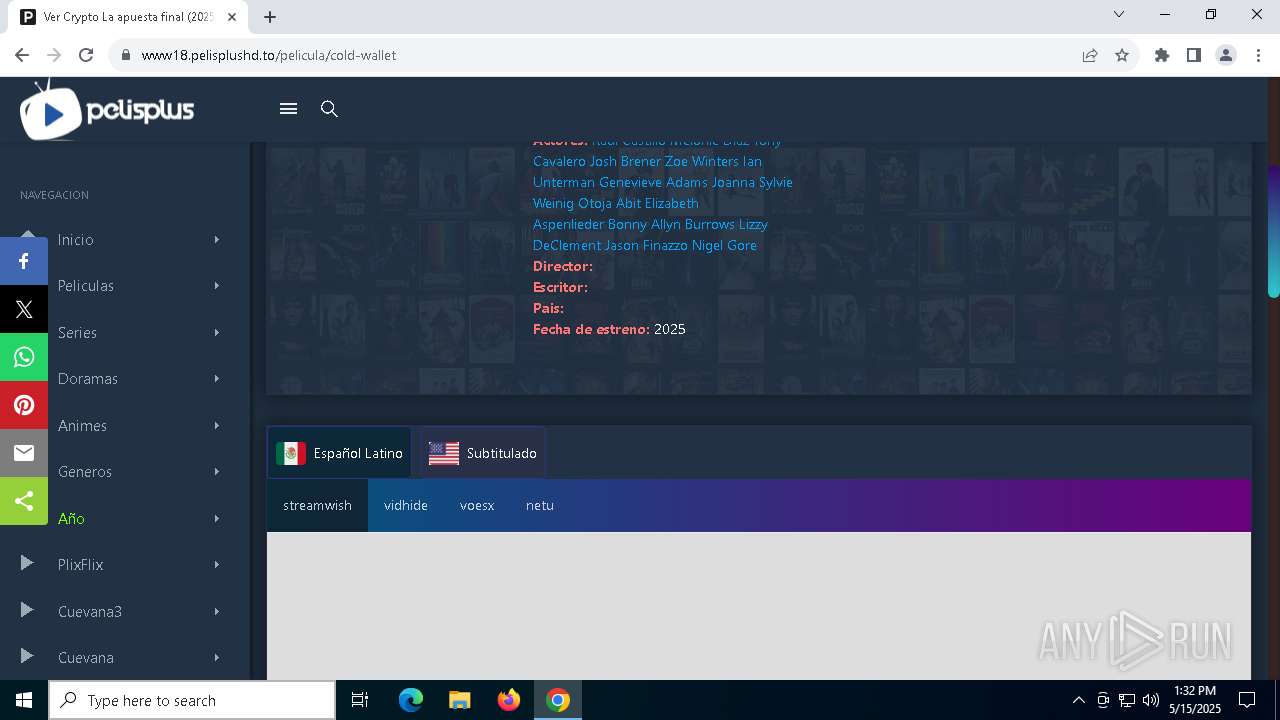This screenshot has width=1280, height=720.
Task: Open the Peliculas navigation item
Action: 86,286
